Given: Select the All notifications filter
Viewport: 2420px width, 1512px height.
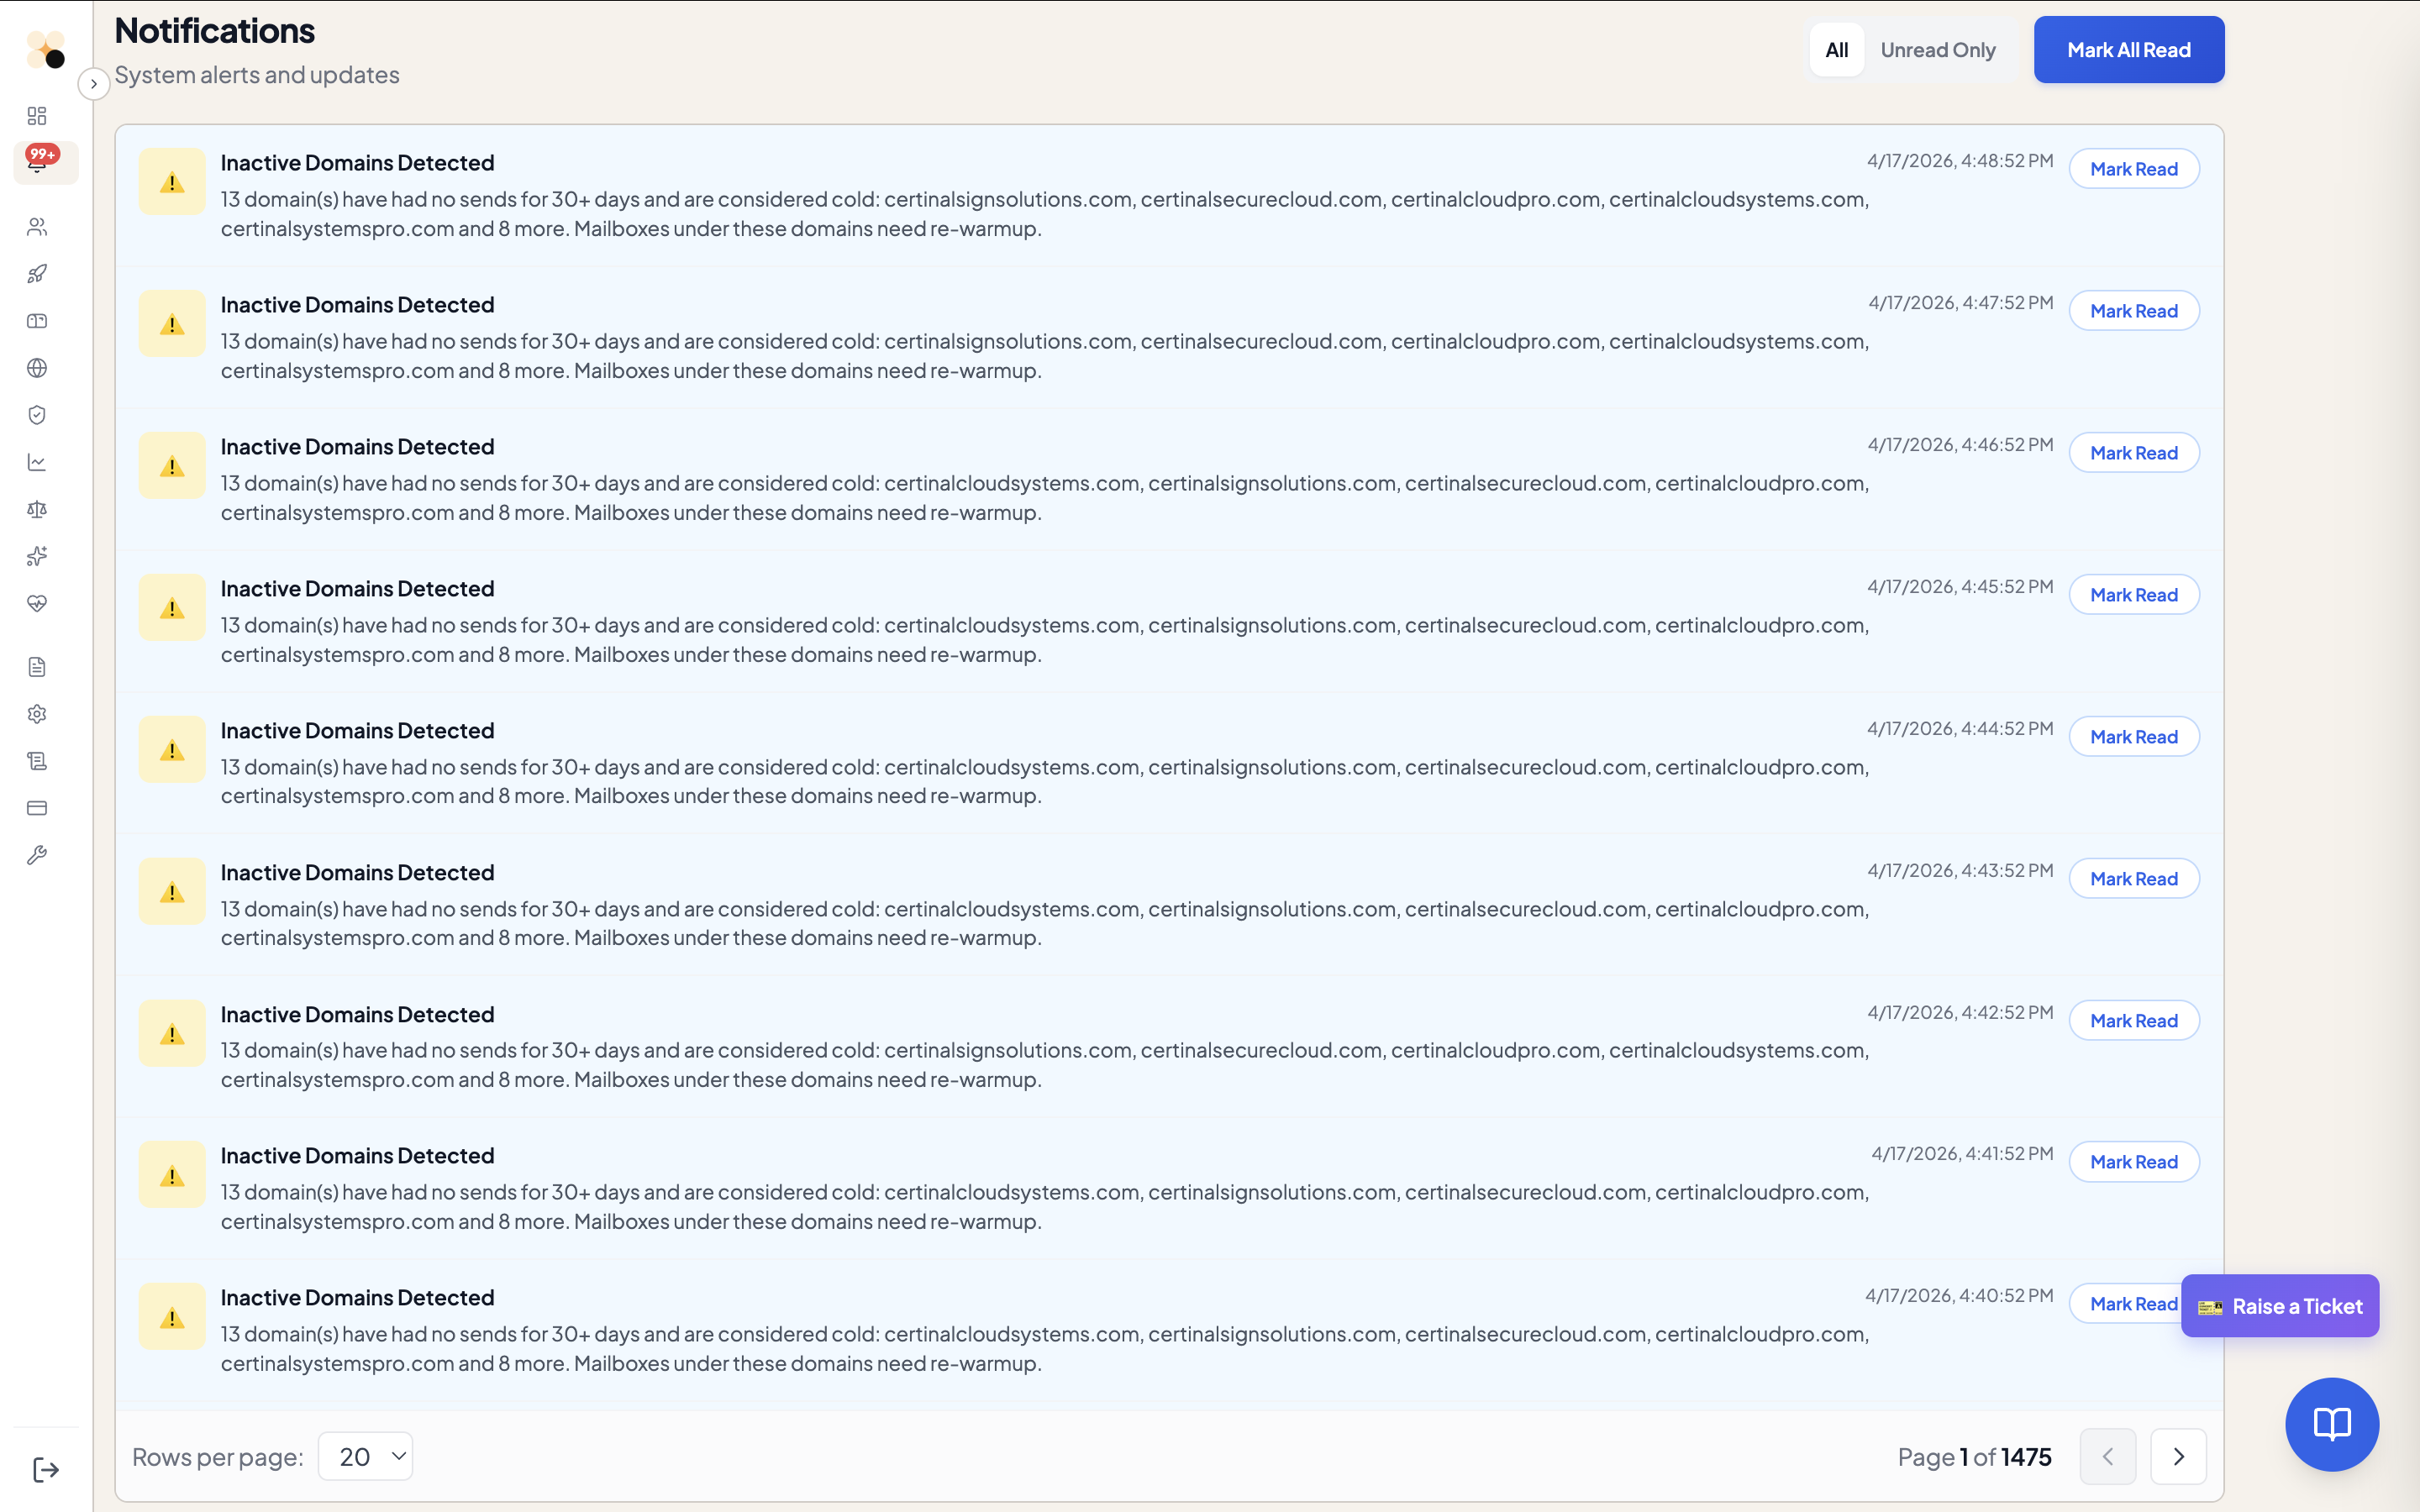Looking at the screenshot, I should 1836,50.
